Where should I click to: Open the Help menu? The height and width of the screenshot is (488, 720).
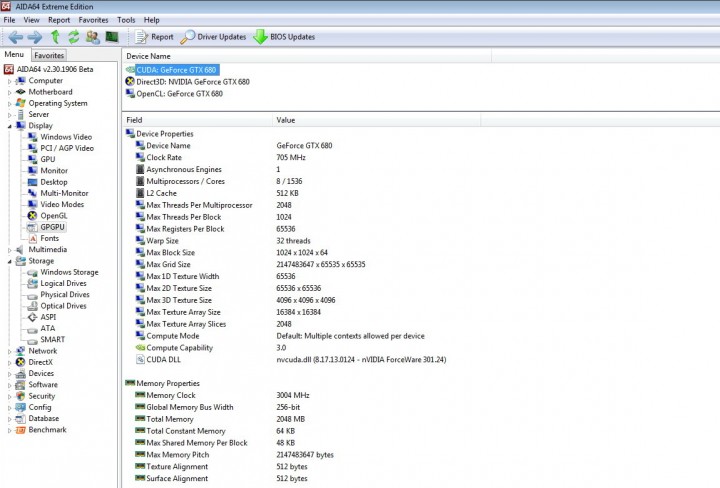click(x=152, y=20)
